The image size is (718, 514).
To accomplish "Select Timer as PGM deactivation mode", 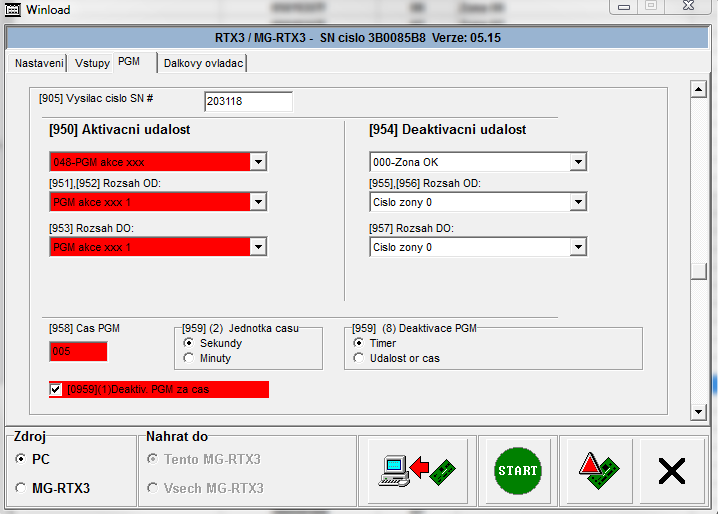I will [360, 342].
